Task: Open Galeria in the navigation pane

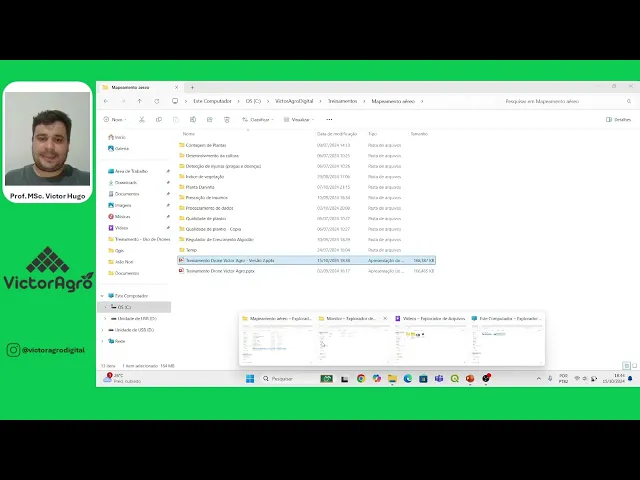Action: pyautogui.click(x=118, y=149)
